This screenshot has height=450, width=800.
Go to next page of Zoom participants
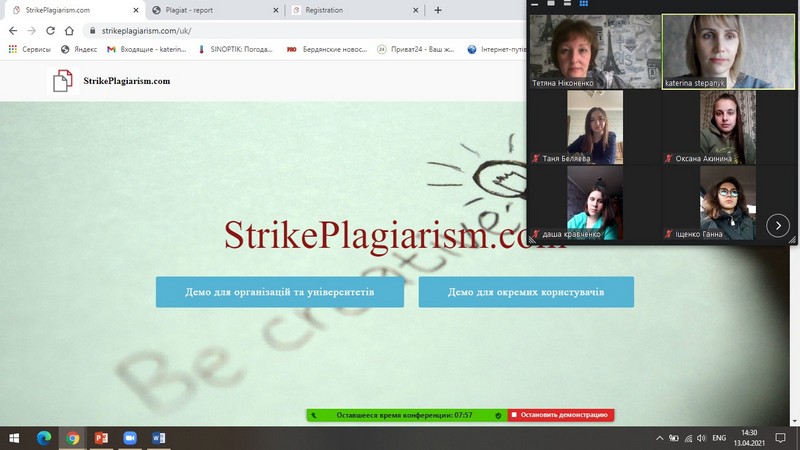coord(778,226)
